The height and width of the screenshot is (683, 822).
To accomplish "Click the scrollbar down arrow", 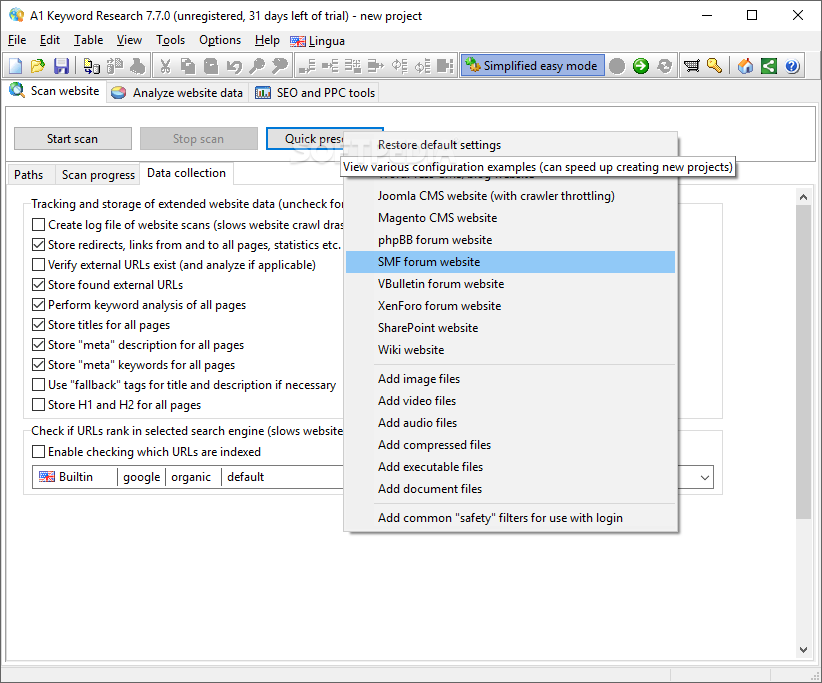I will [x=803, y=649].
